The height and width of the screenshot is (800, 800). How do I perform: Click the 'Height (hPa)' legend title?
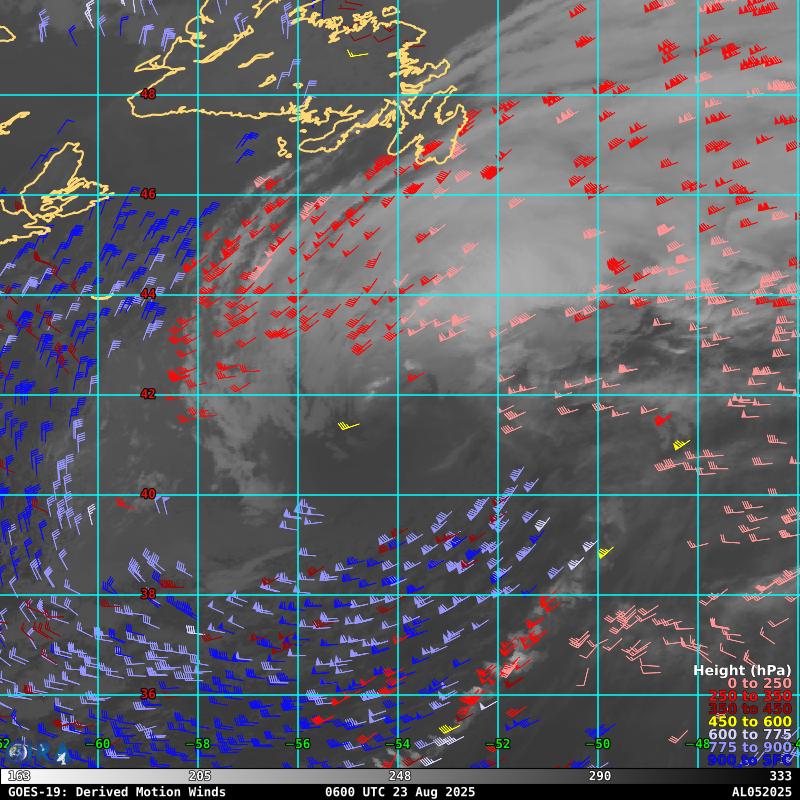click(x=742, y=670)
